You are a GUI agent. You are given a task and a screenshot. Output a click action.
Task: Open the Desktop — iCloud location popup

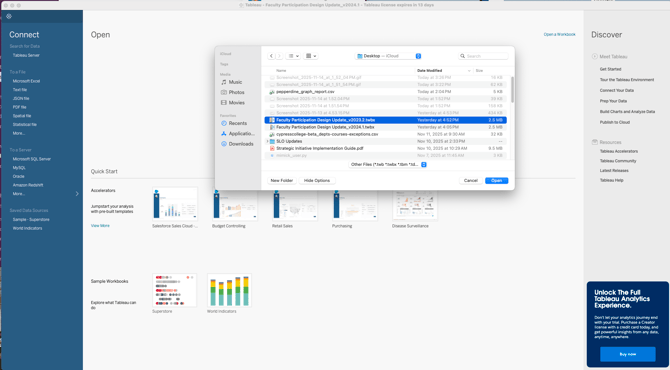click(x=388, y=56)
